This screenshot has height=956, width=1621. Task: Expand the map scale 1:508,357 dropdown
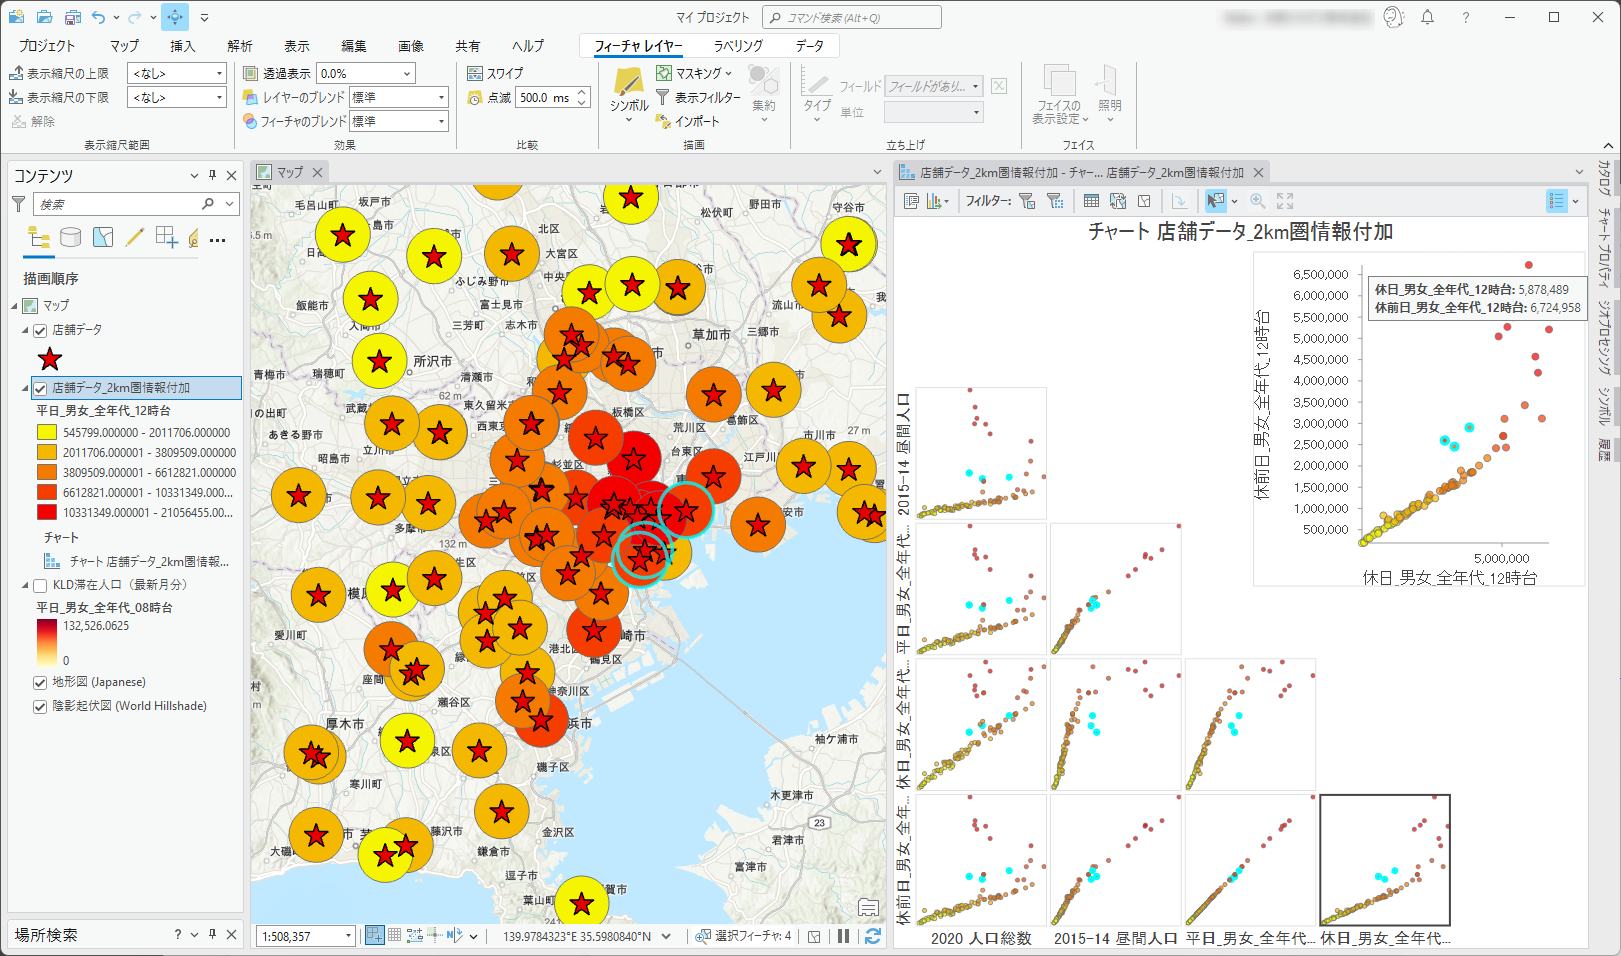348,936
